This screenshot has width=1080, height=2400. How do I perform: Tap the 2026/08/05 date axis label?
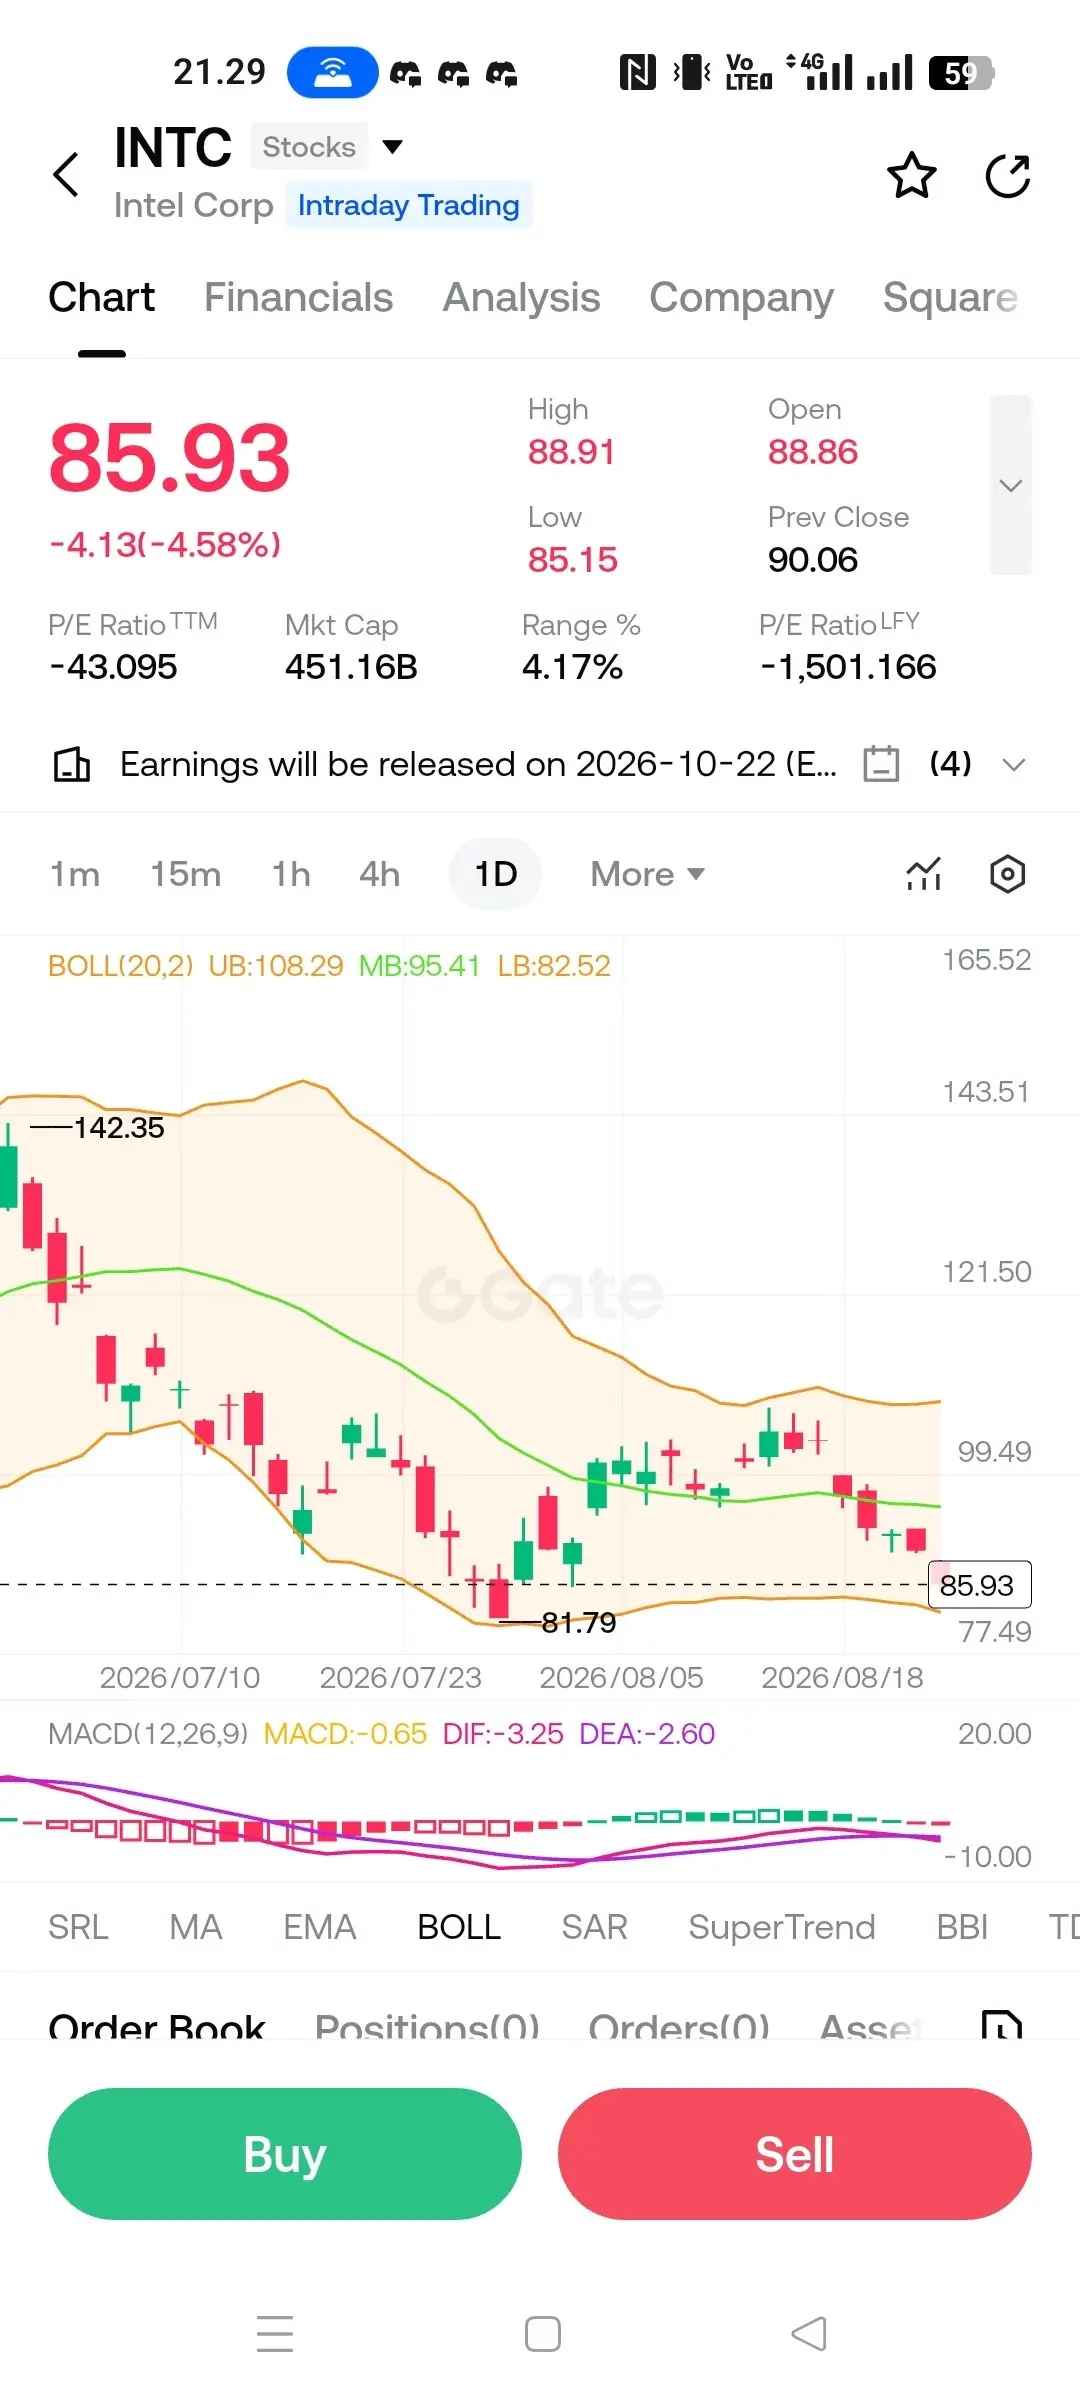621,1677
